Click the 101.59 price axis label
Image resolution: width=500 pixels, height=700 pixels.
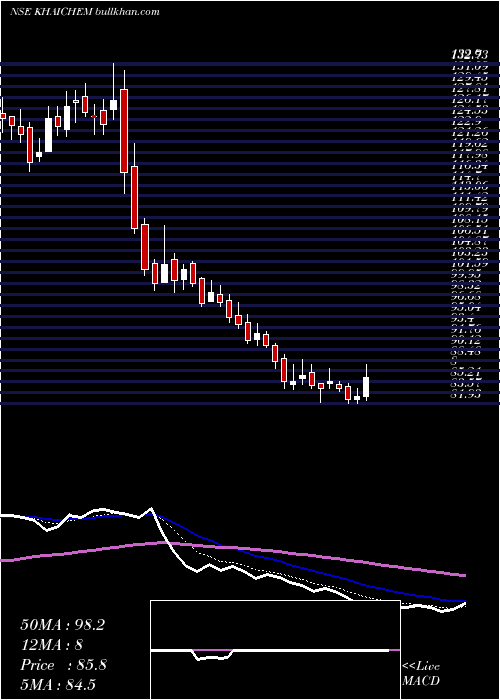[x=469, y=264]
